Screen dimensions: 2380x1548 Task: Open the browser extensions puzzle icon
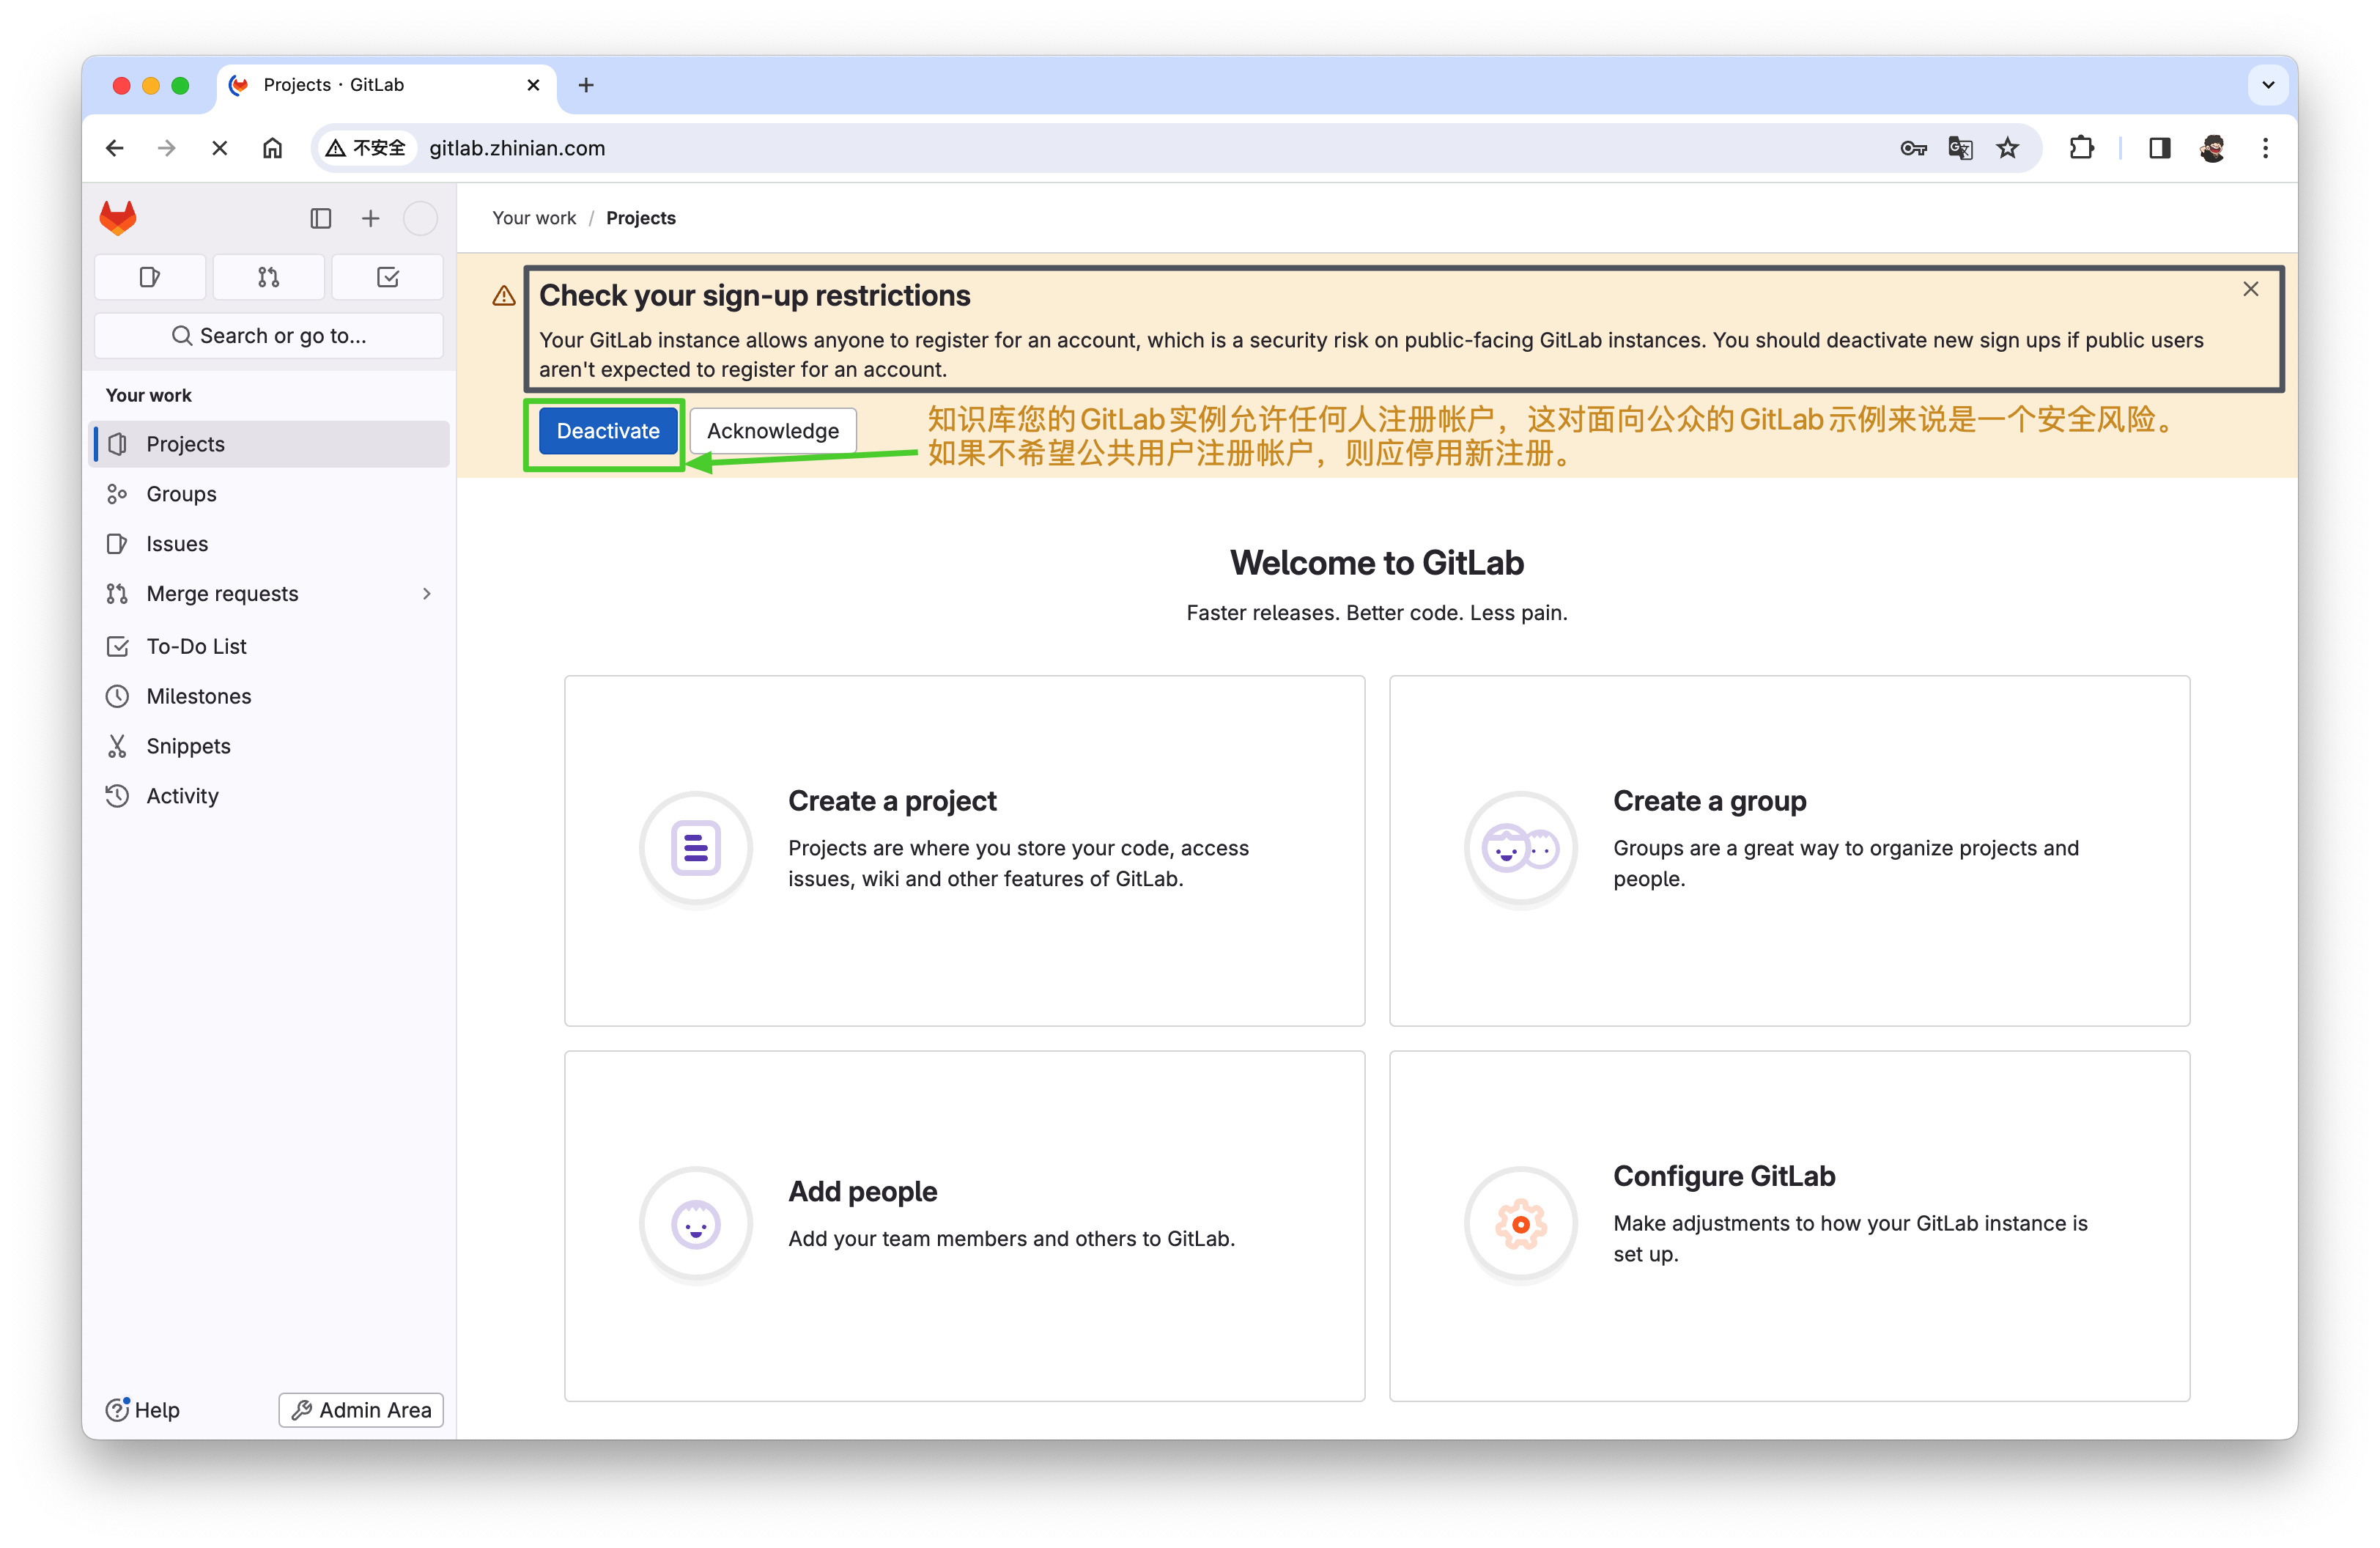point(2081,148)
